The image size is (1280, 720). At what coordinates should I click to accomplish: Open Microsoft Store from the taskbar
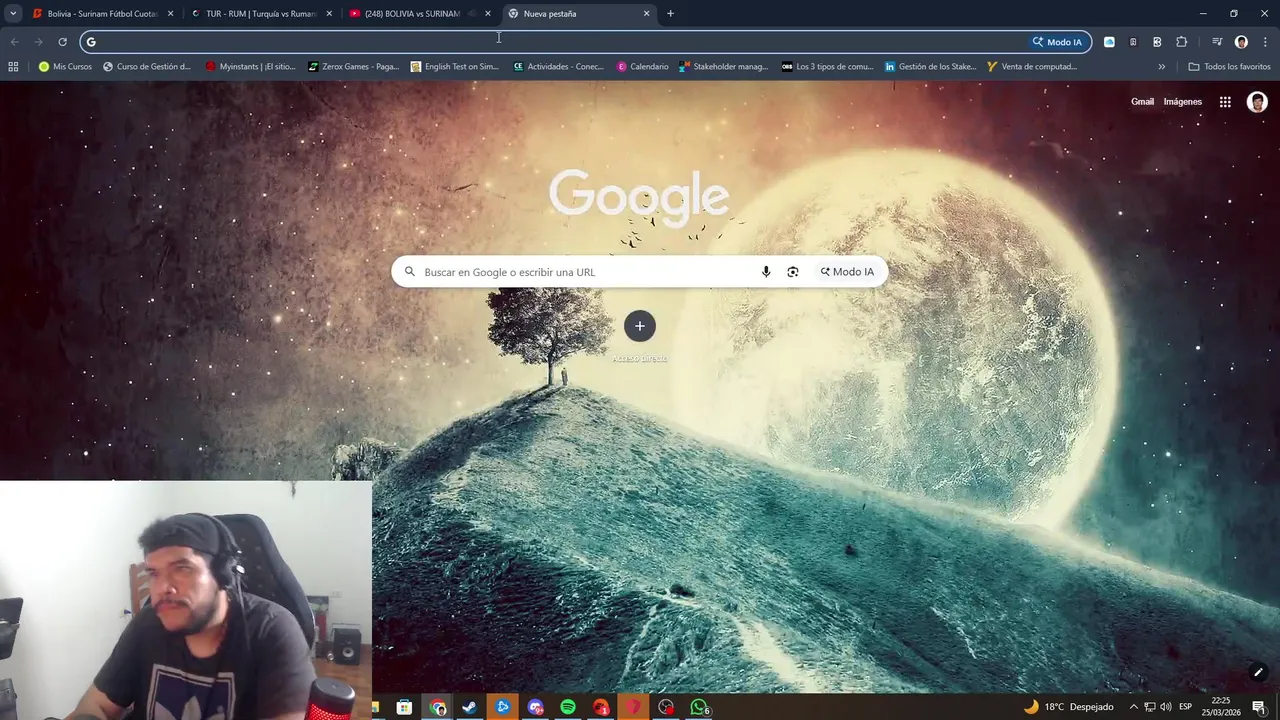tap(404, 707)
